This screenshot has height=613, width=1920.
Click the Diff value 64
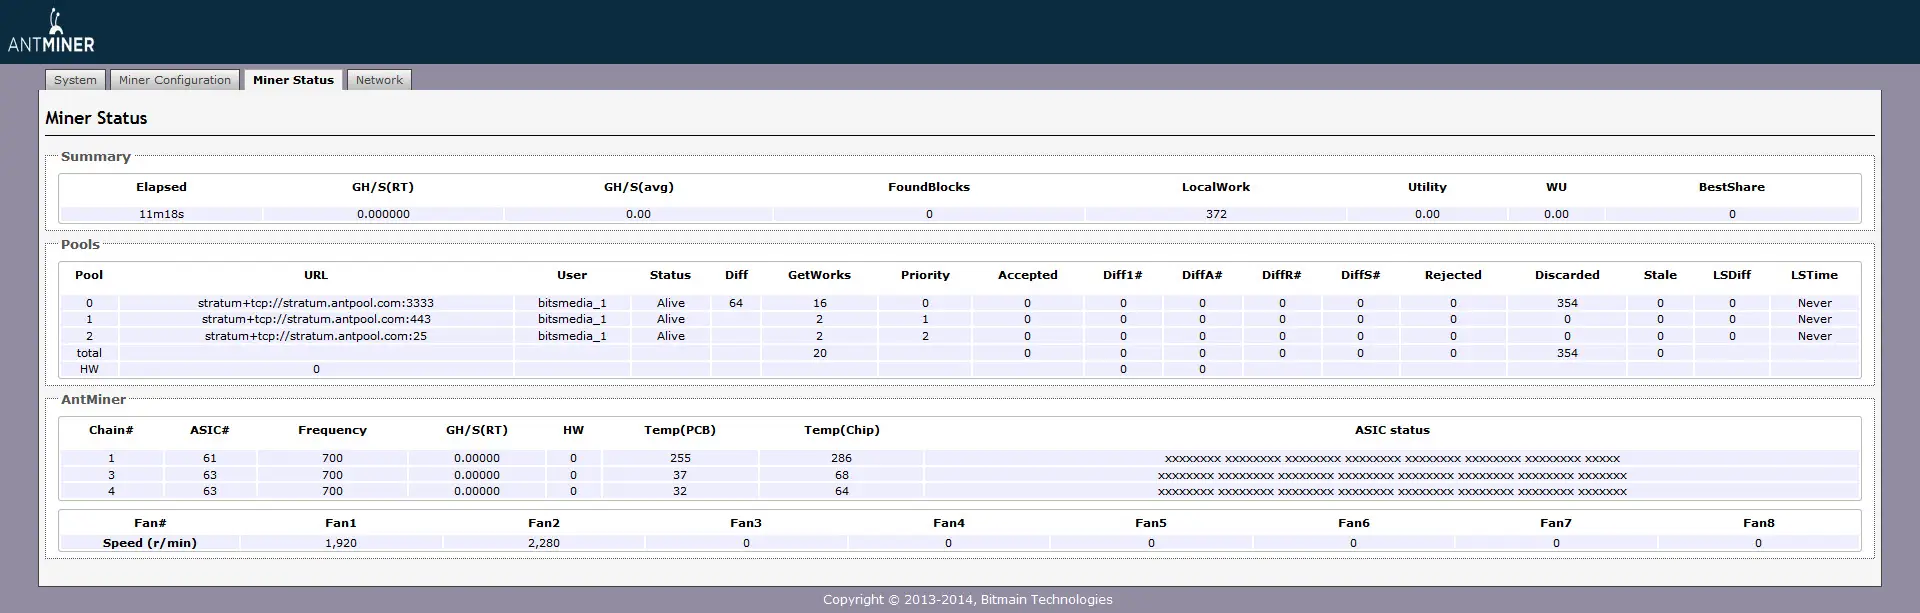736,303
